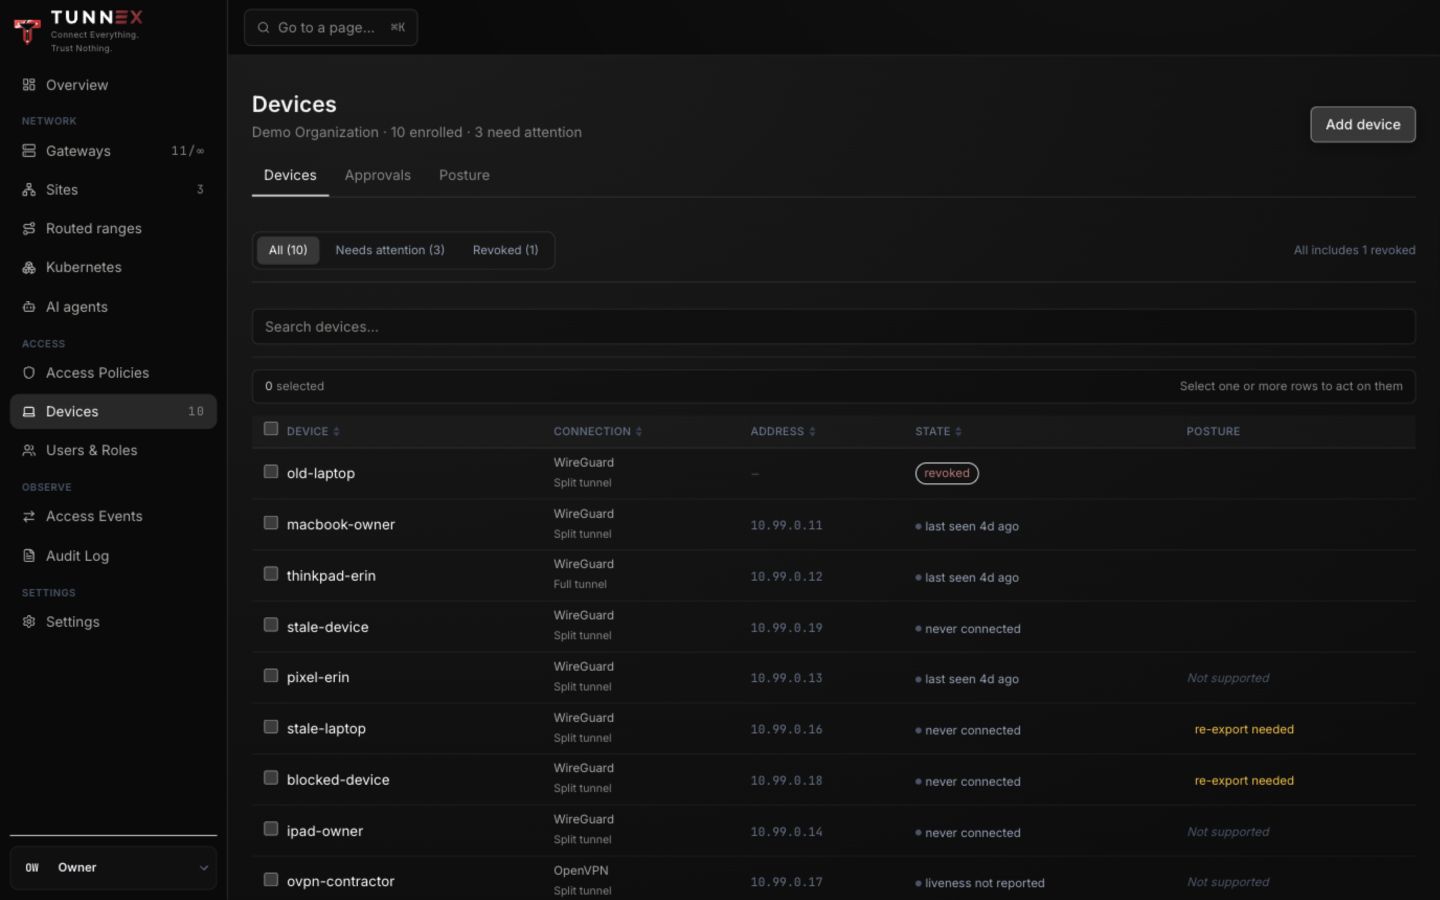The image size is (1440, 900).
Task: Click the All includes 1 revoked note
Action: point(1354,250)
